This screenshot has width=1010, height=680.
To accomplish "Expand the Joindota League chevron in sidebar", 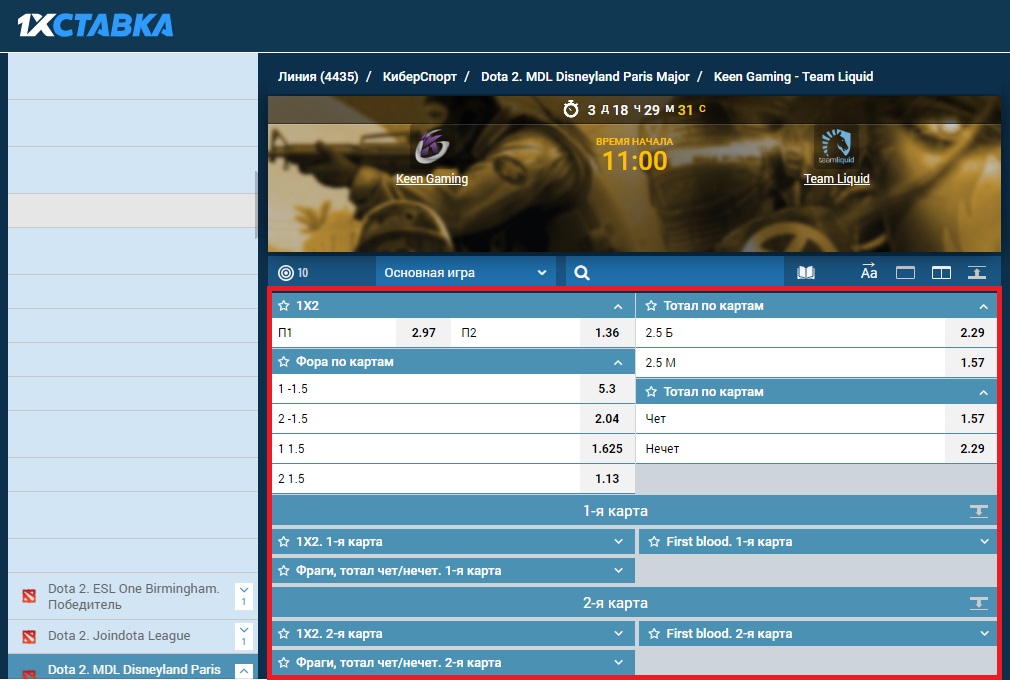I will coord(243,636).
